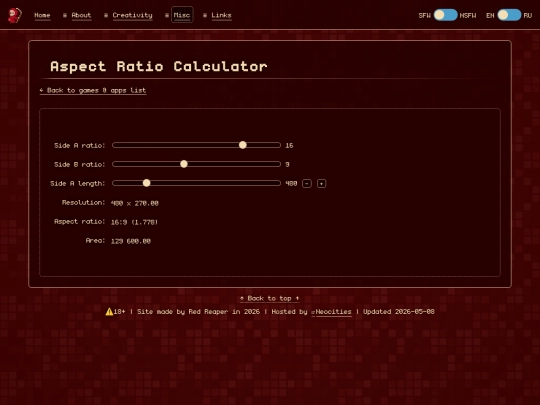
Task: Select the aspect ratio value 16:9 (1.778)
Action: (134, 222)
